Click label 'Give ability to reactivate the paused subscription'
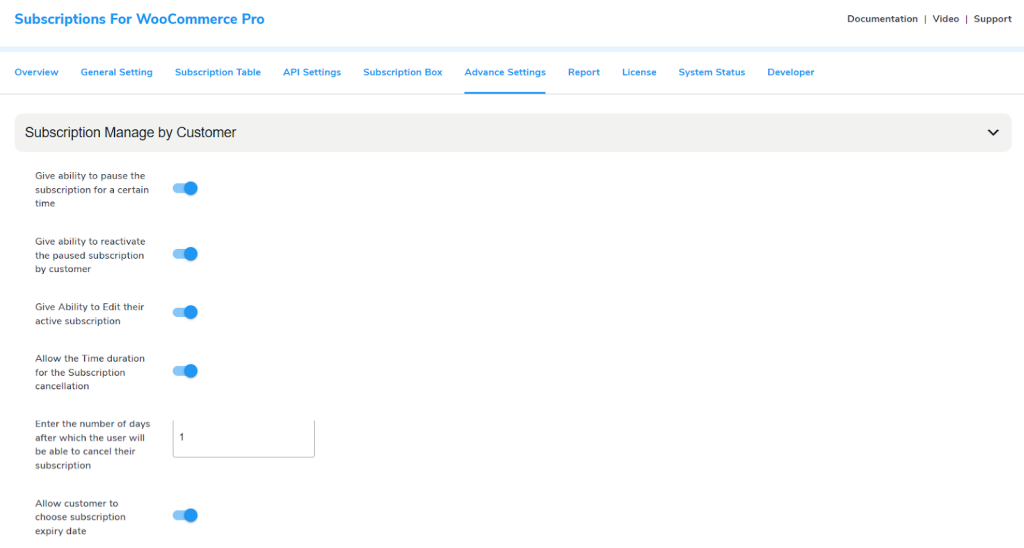1024x548 pixels. [x=90, y=255]
